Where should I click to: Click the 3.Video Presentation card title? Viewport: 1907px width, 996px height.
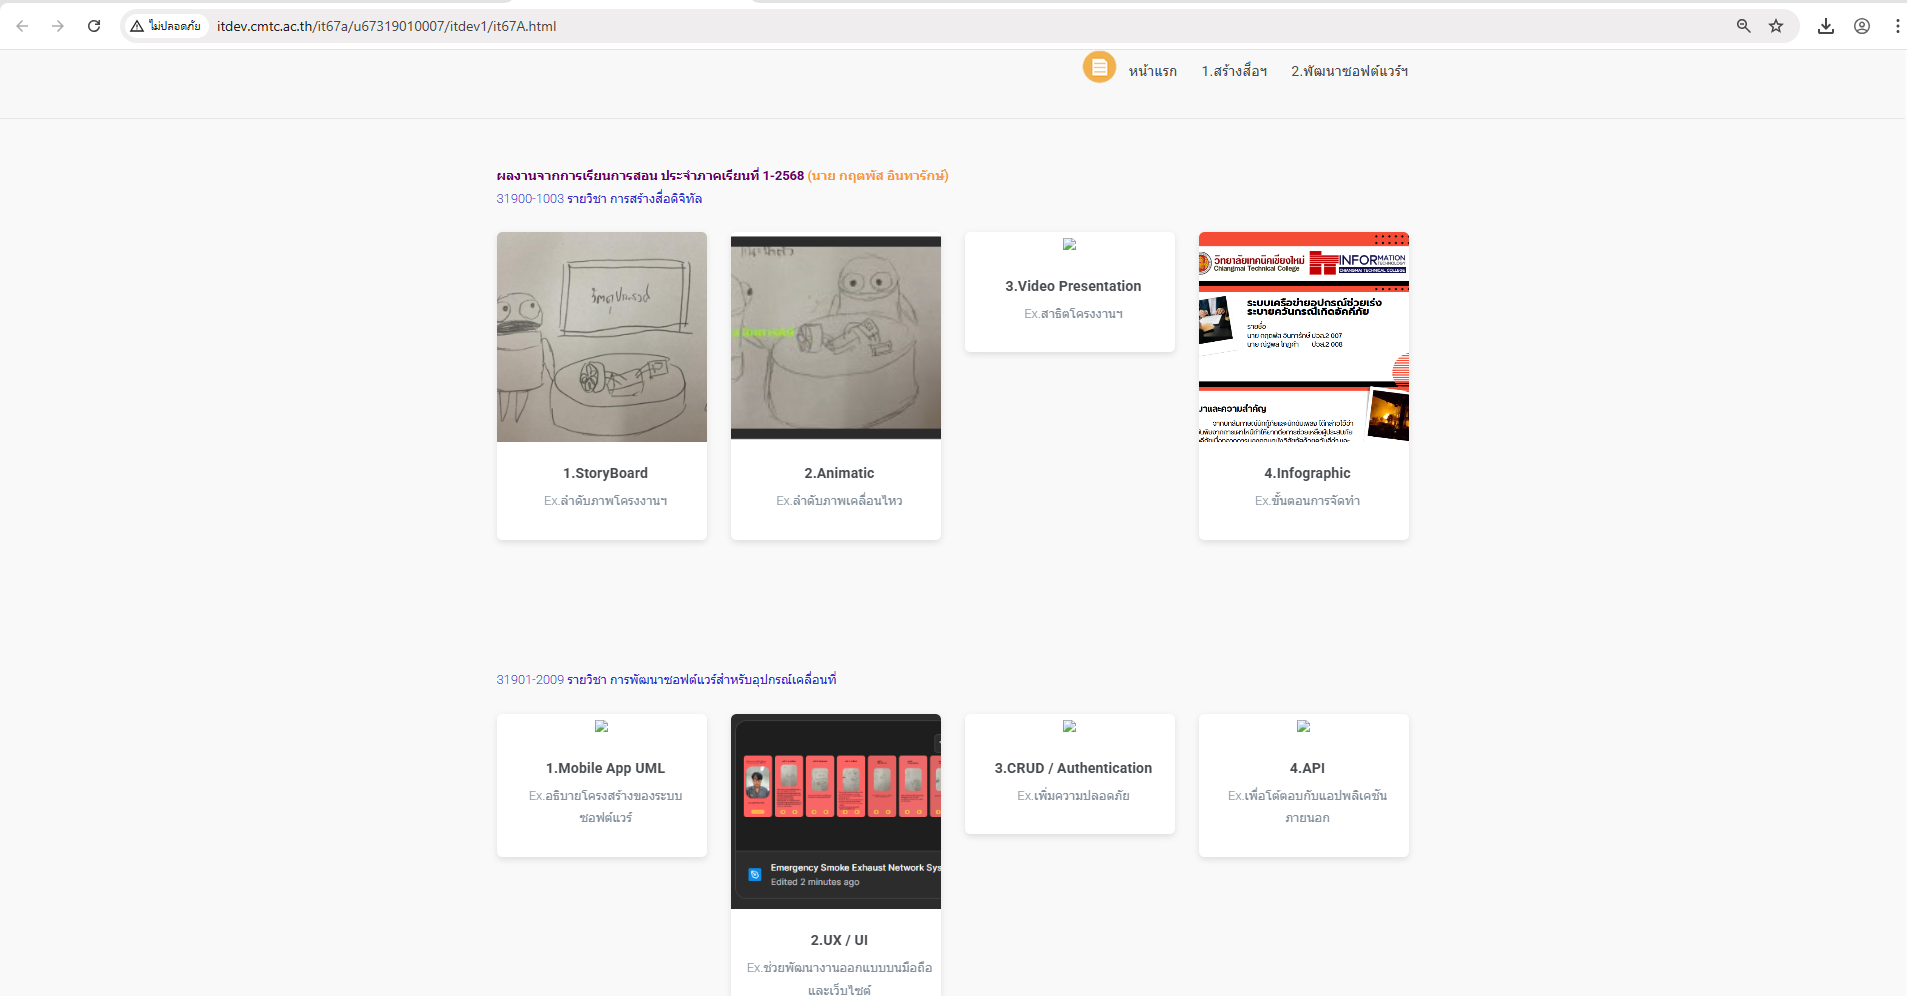point(1073,286)
